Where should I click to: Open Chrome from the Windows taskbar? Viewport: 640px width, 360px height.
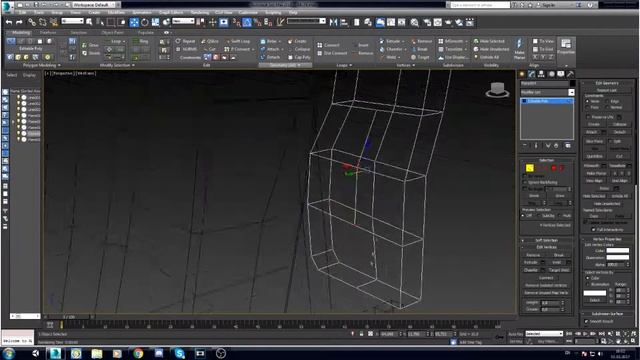138,353
